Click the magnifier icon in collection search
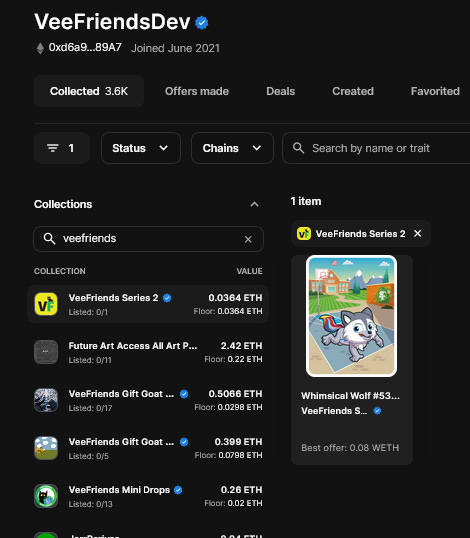The width and height of the screenshot is (470, 538). (x=49, y=238)
